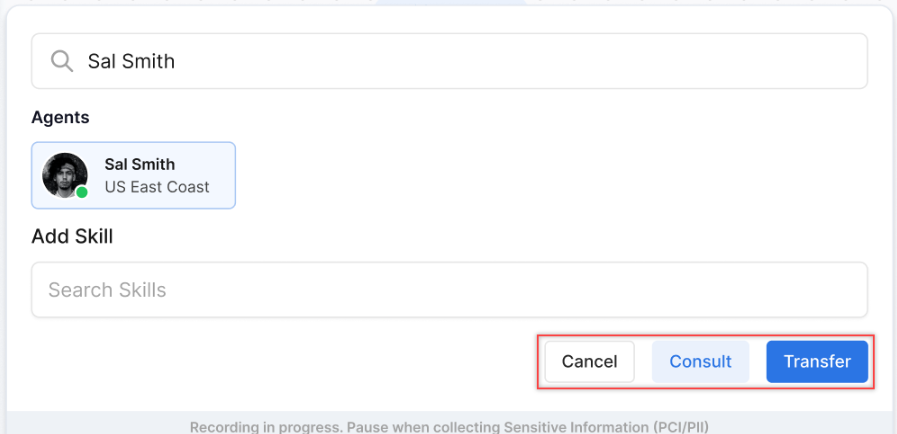Click the typed "Sal Smith" search text
The height and width of the screenshot is (434, 897).
tap(131, 61)
